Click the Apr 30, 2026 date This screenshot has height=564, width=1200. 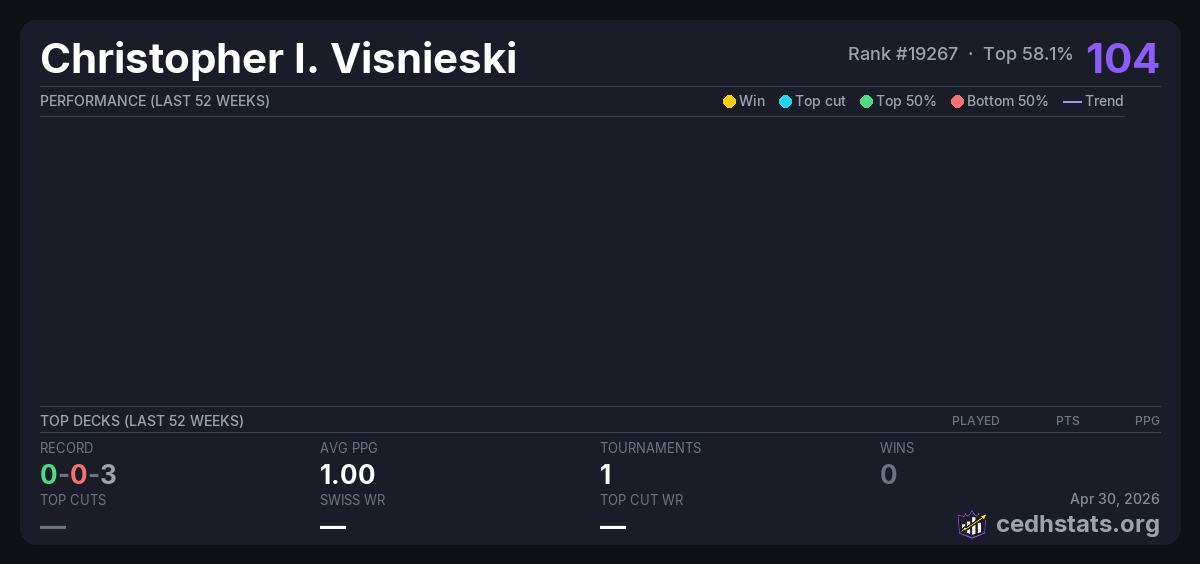(1114, 499)
